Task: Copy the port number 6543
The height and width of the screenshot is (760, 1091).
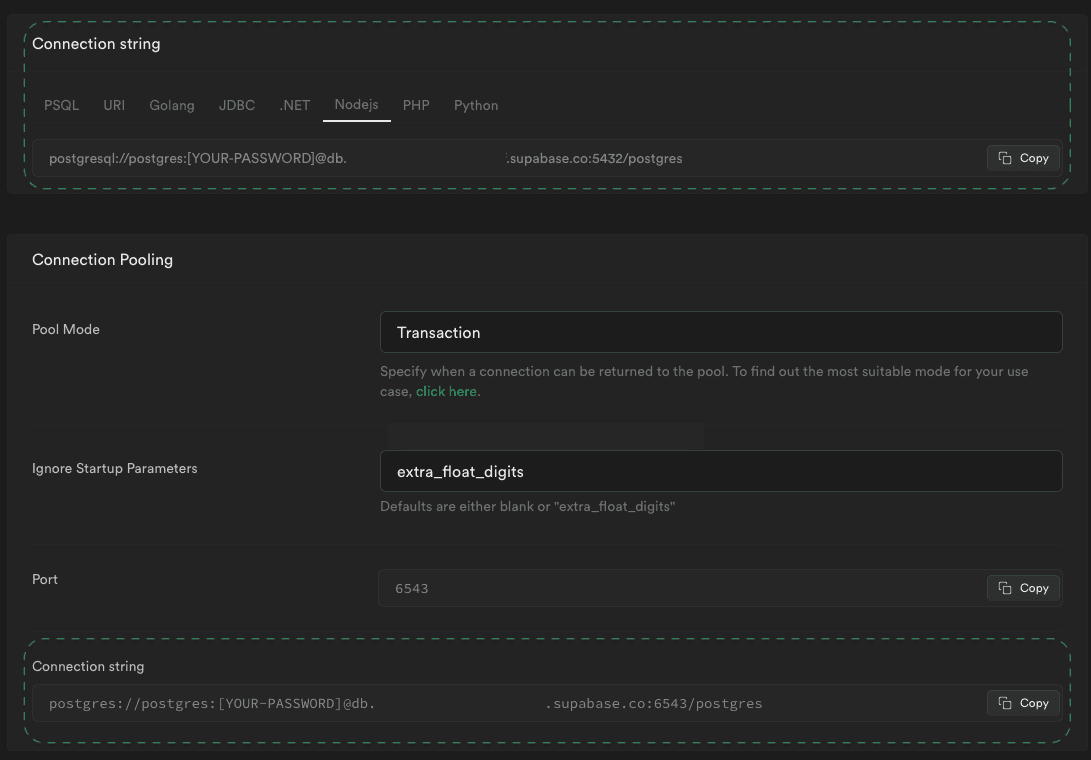Action: point(1023,588)
